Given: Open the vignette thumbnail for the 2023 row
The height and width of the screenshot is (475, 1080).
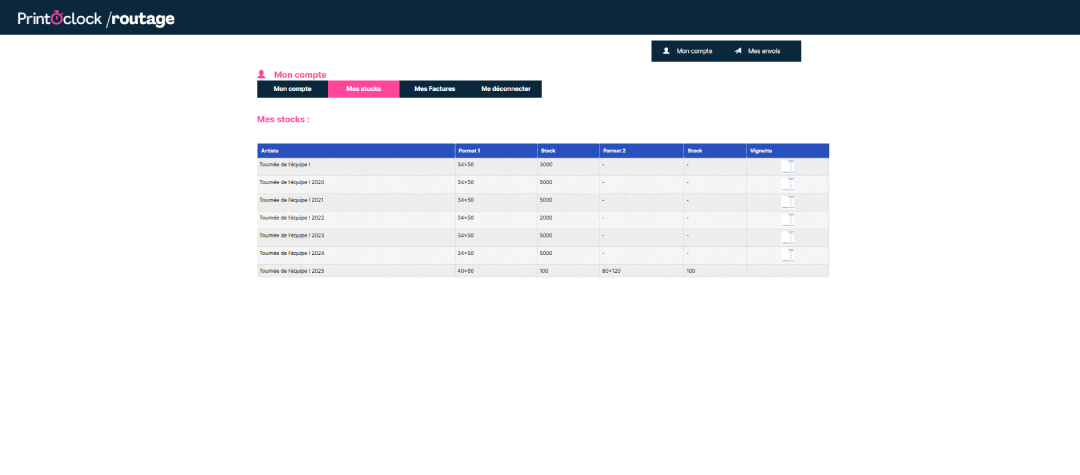Looking at the screenshot, I should point(789,238).
